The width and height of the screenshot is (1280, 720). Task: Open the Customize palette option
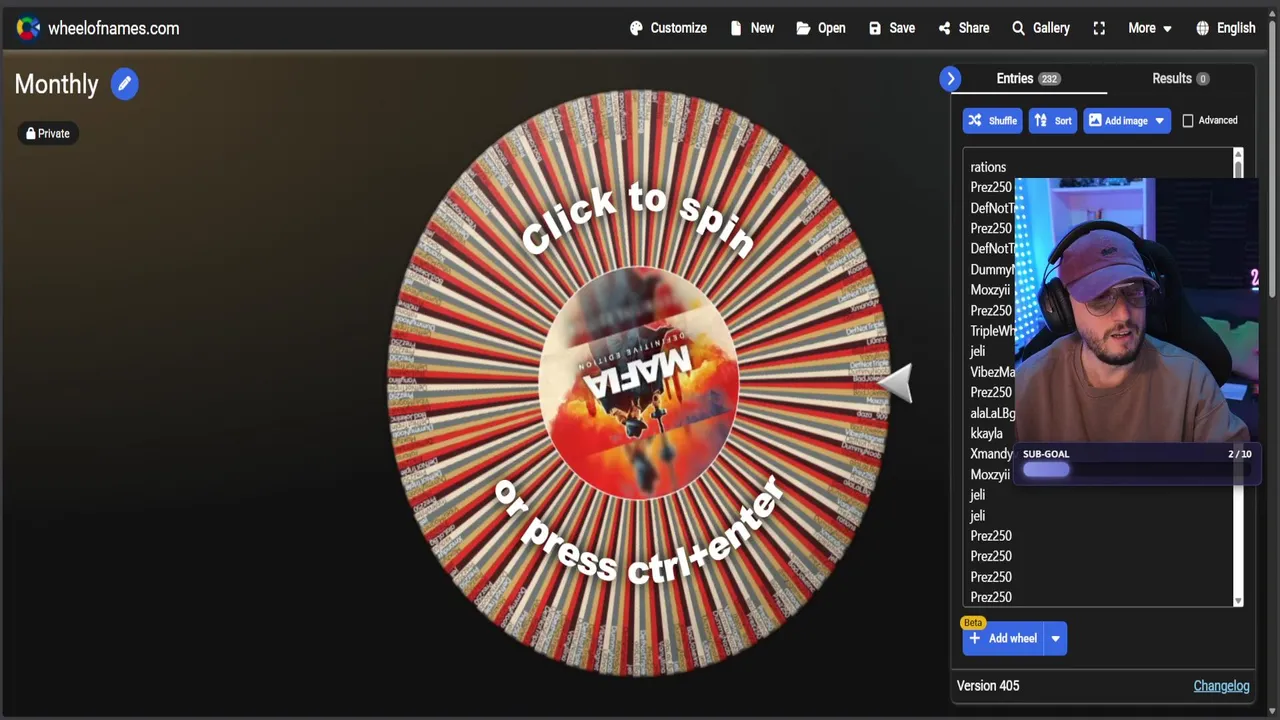click(668, 28)
